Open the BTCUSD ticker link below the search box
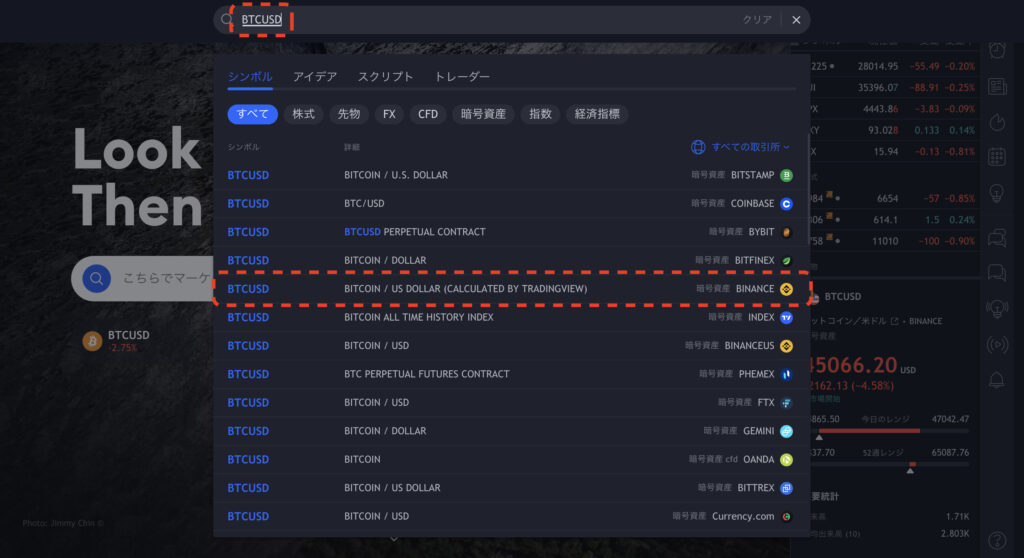The width and height of the screenshot is (1024, 558). click(x=129, y=335)
